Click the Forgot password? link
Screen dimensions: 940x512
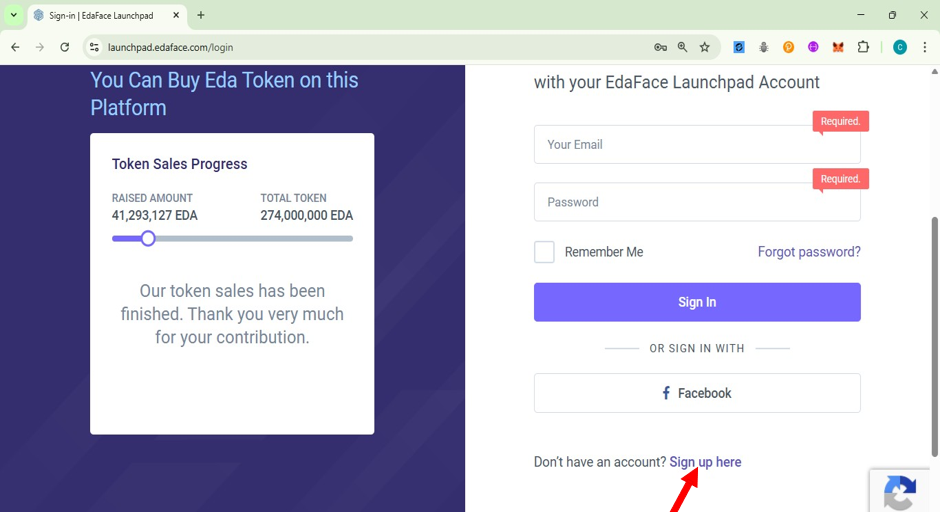(809, 252)
